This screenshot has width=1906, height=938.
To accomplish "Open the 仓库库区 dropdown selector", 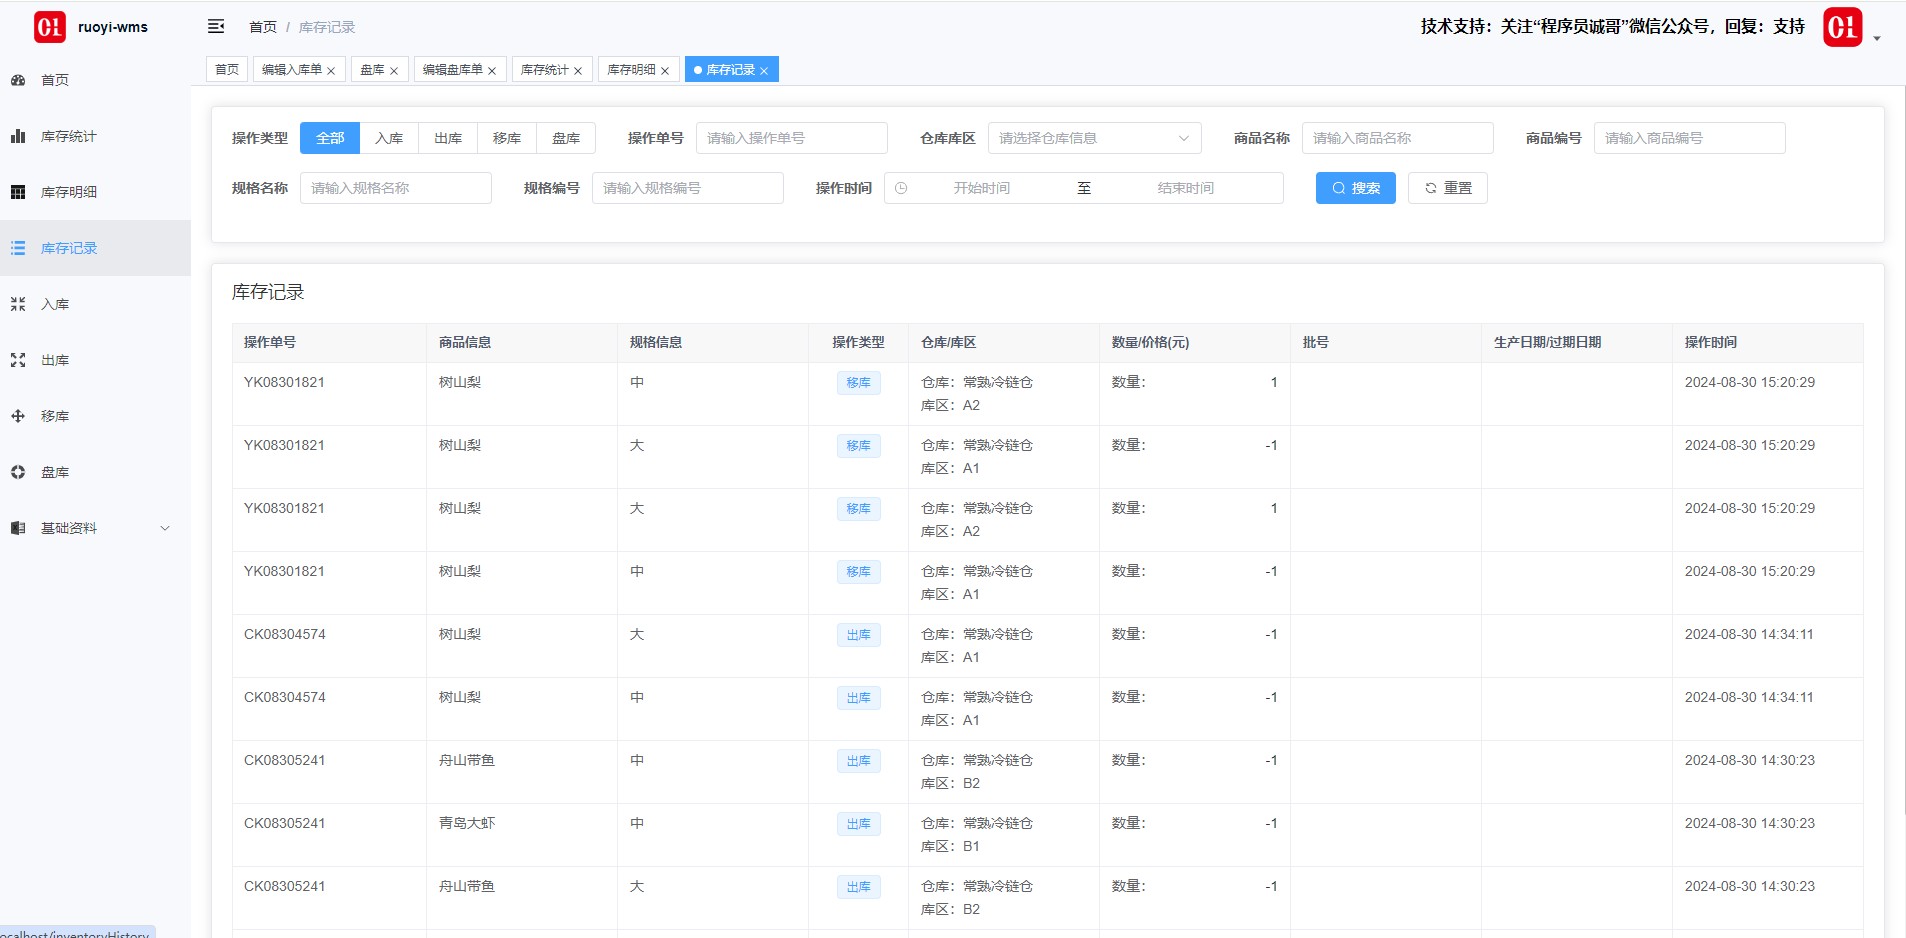I will pos(1094,138).
